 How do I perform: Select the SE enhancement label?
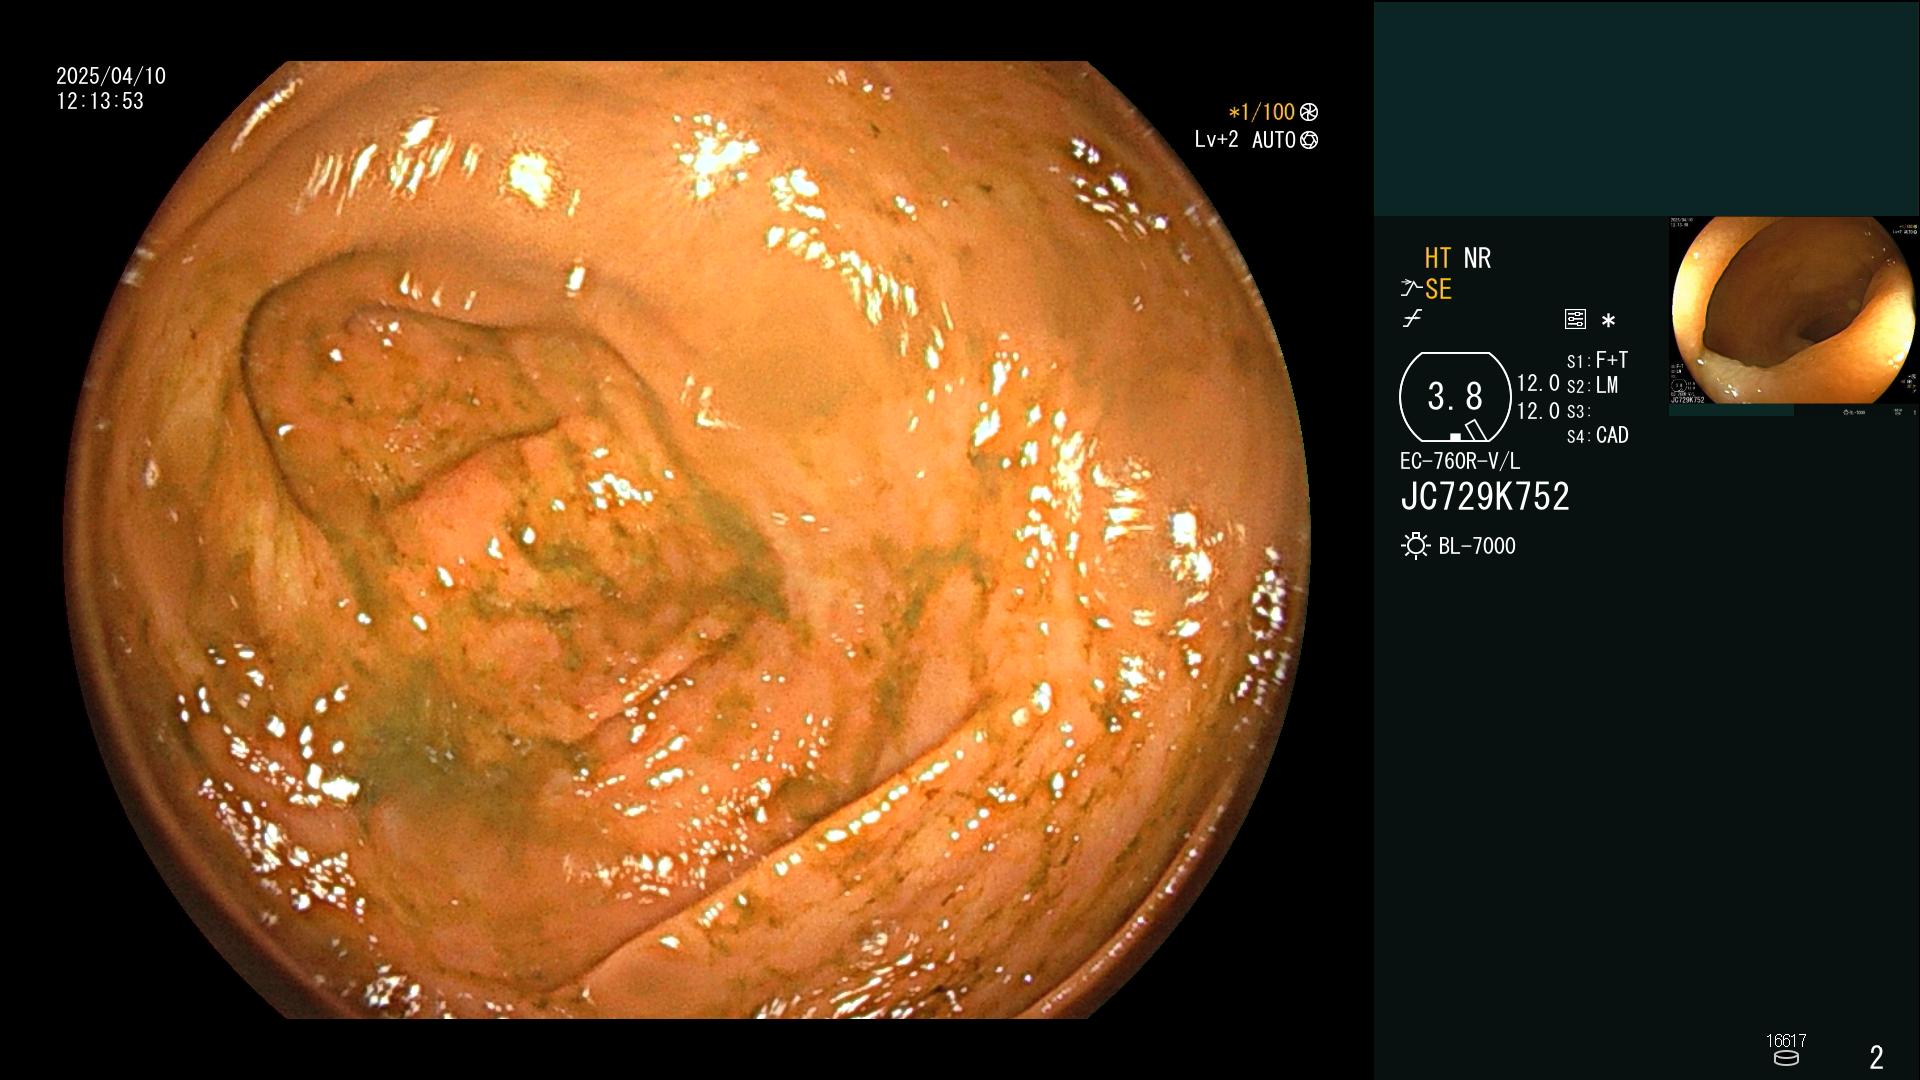1438,289
